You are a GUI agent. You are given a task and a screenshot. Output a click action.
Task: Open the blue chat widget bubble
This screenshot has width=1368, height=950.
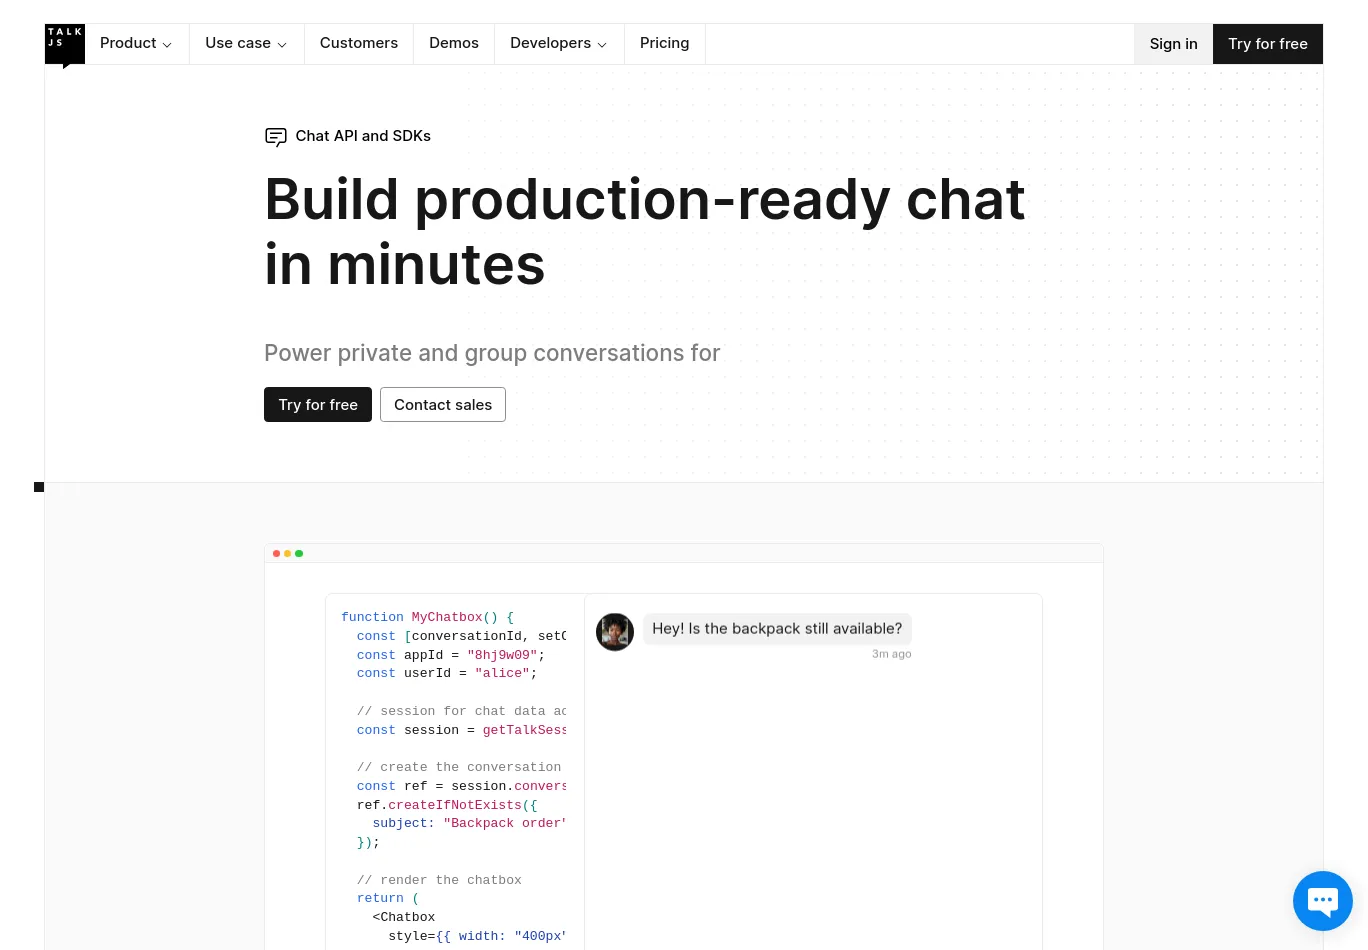1322,900
